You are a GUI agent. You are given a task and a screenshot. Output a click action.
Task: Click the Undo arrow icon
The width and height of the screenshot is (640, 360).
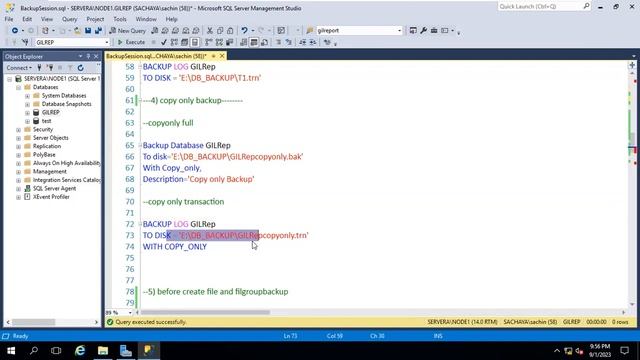(244, 31)
